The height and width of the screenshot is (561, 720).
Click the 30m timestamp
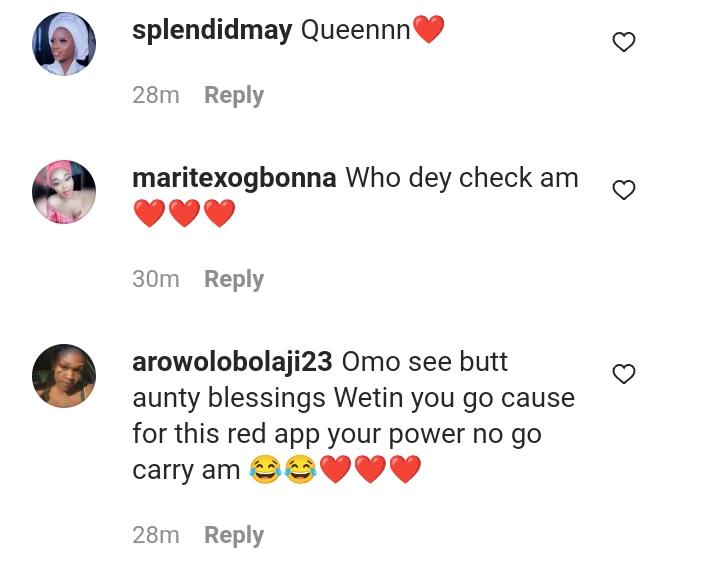[156, 279]
